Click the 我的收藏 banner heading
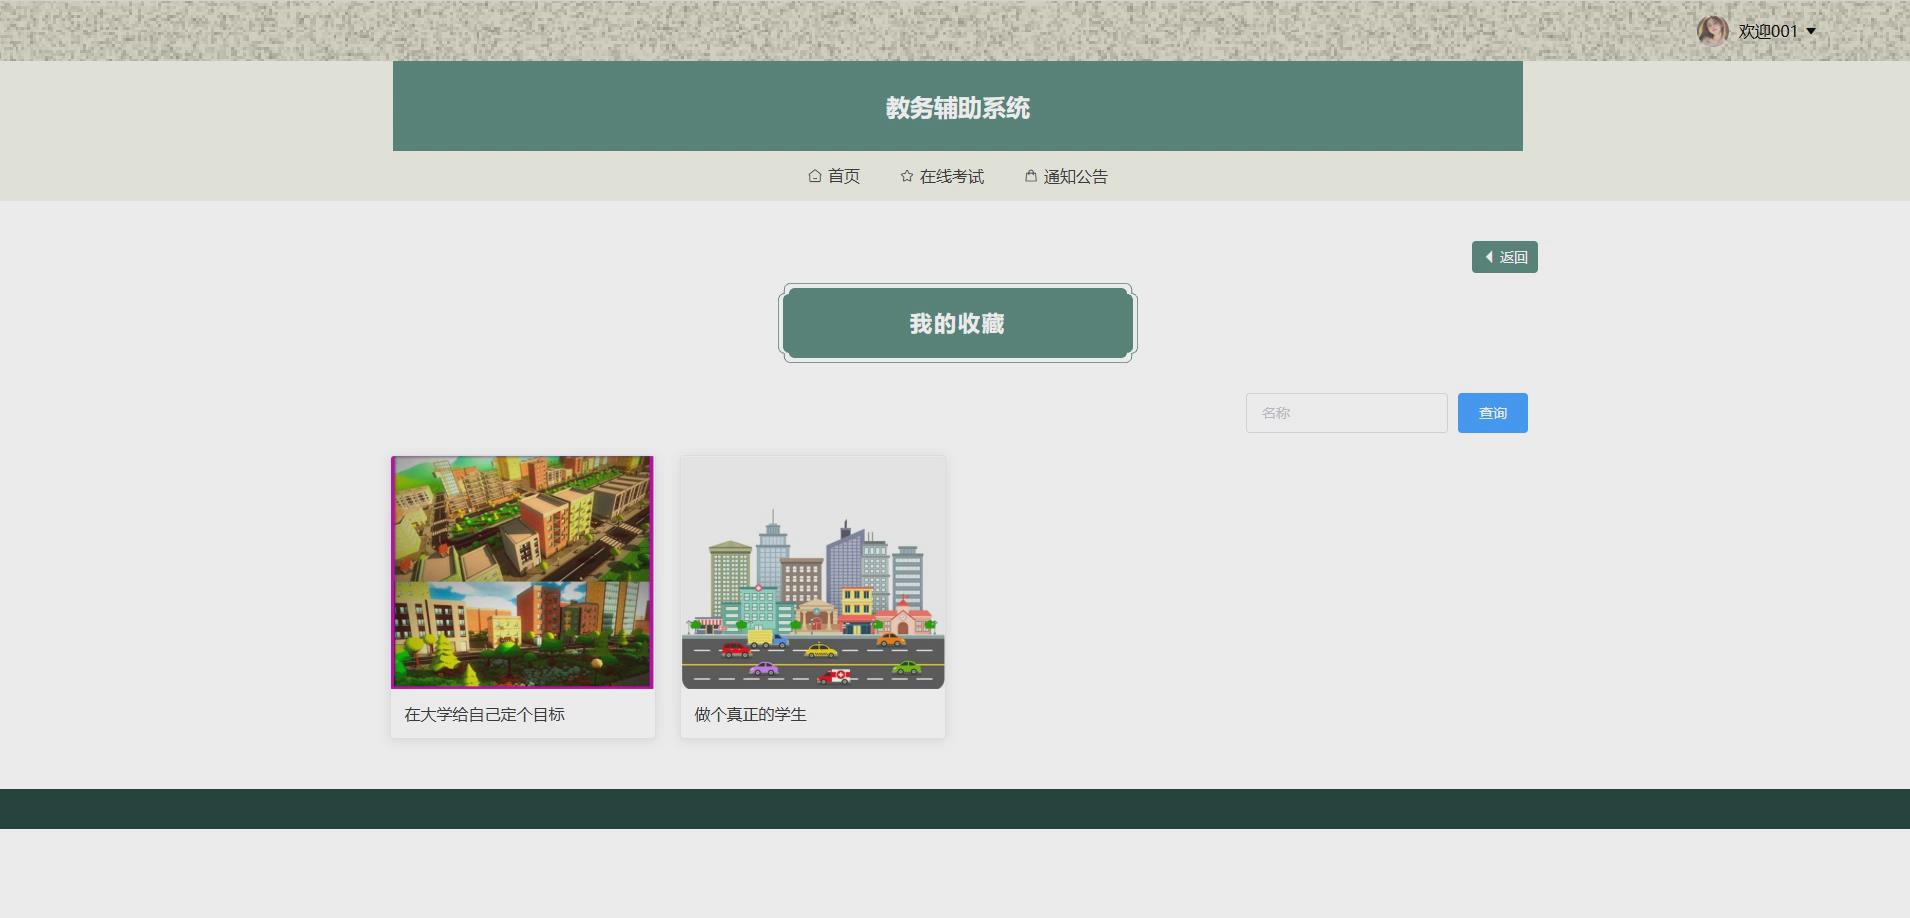The height and width of the screenshot is (918, 1910). click(x=957, y=322)
